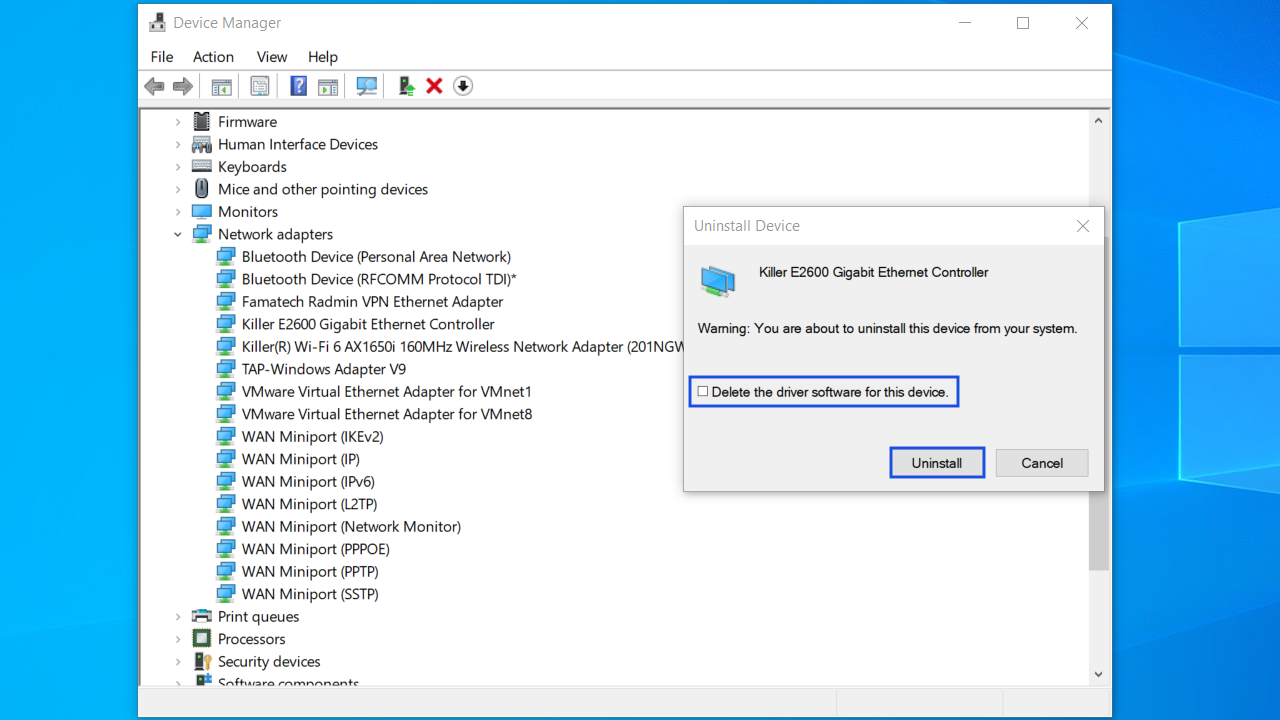Screen dimensions: 1280x720
Task: Expand the Keyboards category
Action: coord(178,167)
